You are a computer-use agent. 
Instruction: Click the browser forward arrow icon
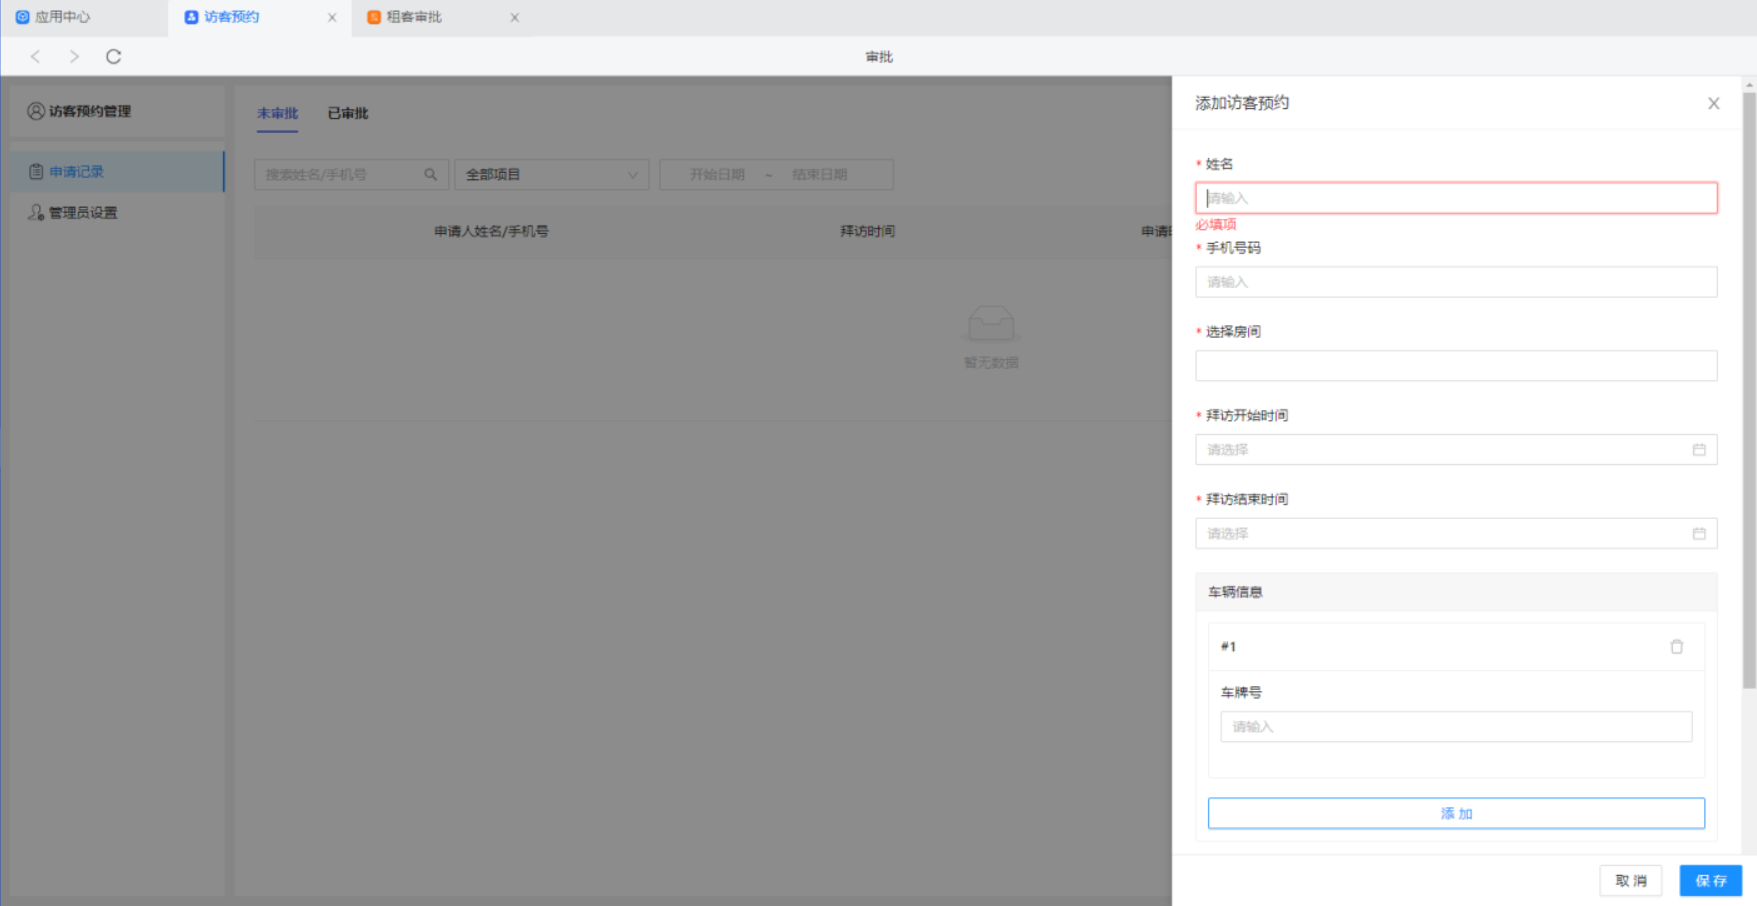[74, 57]
